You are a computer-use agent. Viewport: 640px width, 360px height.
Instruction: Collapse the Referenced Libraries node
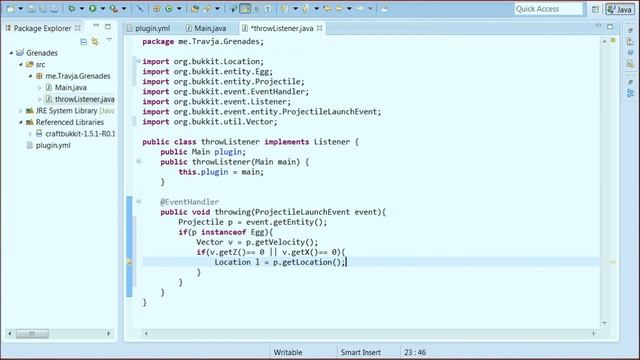20,122
